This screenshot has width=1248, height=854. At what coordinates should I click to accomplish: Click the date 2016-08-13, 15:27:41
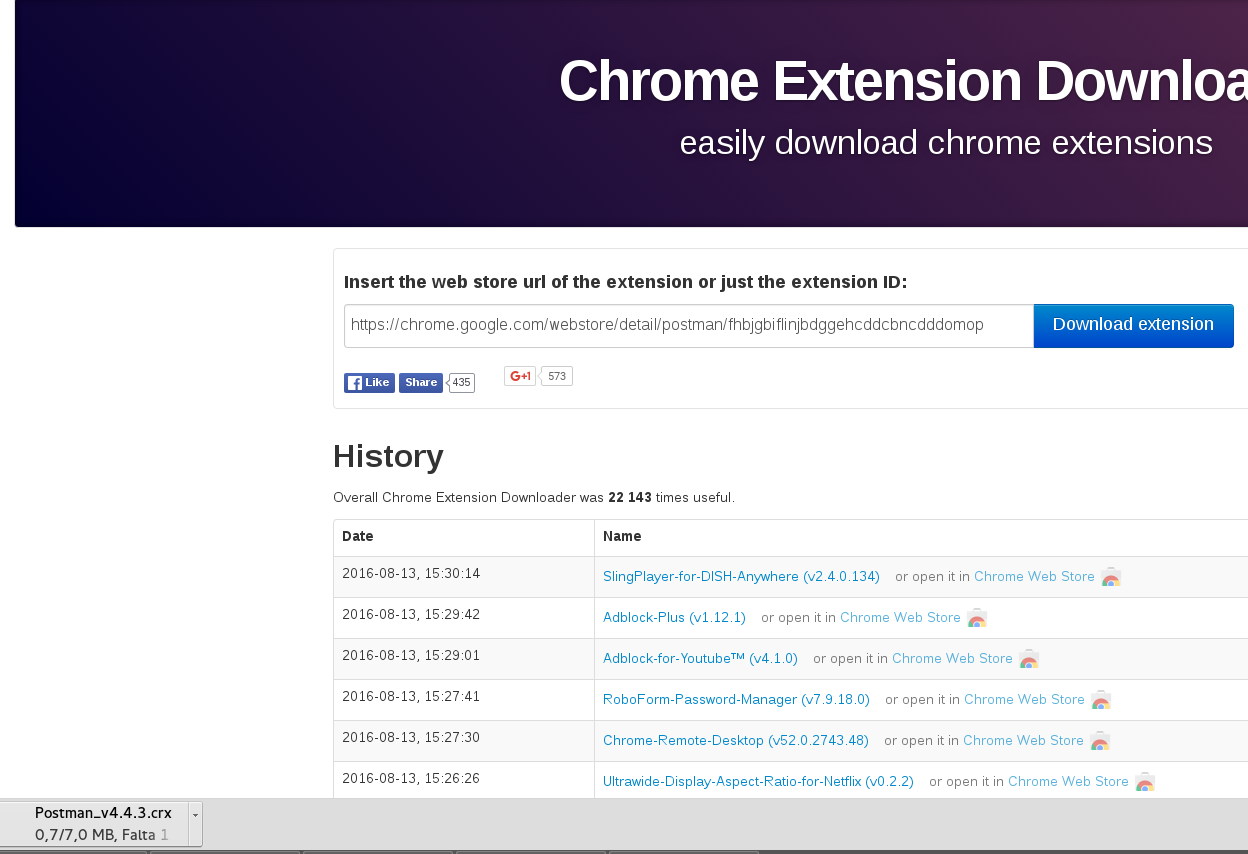click(x=411, y=697)
